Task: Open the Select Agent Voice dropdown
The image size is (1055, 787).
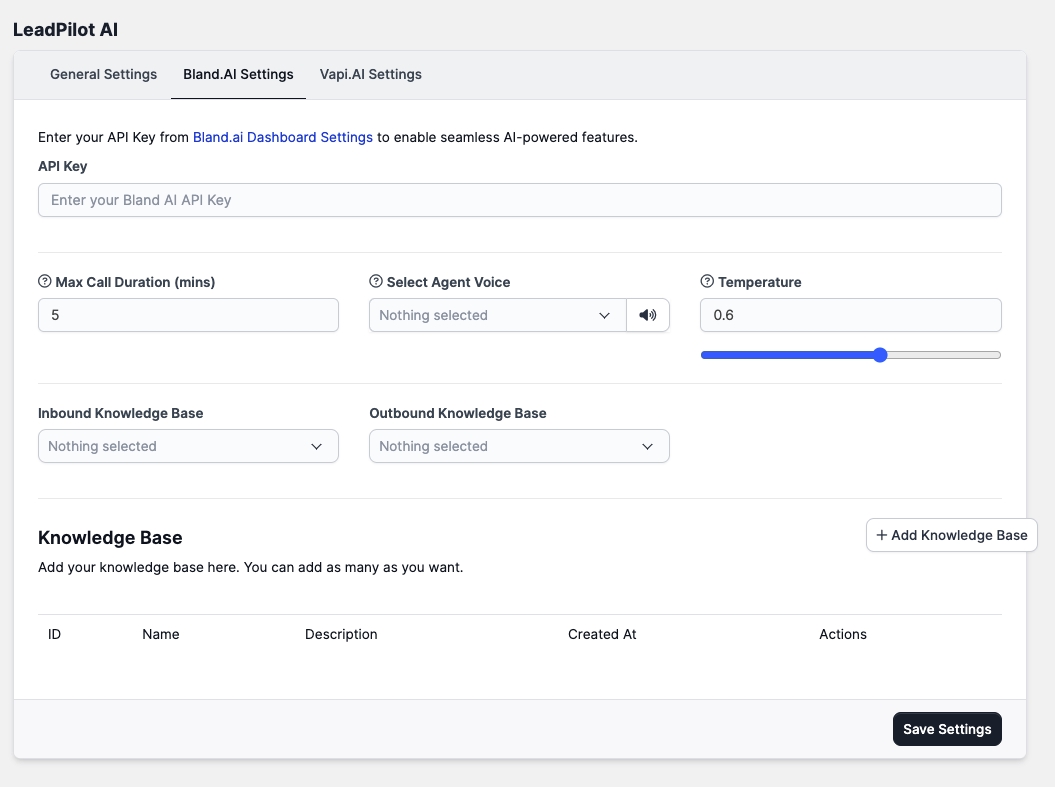Action: coord(497,315)
